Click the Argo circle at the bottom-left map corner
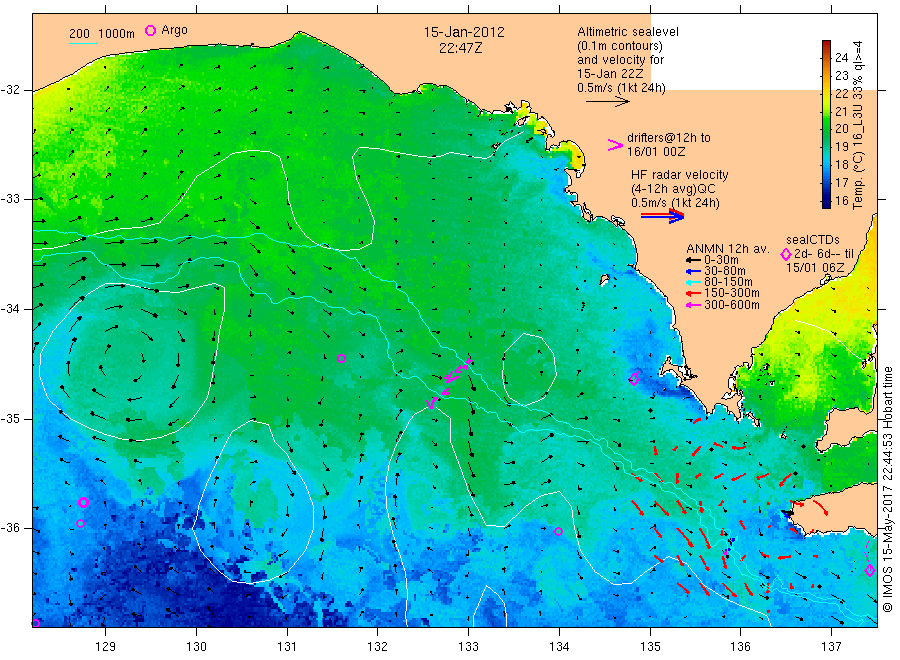This screenshot has width=900, height=660. (x=35, y=623)
